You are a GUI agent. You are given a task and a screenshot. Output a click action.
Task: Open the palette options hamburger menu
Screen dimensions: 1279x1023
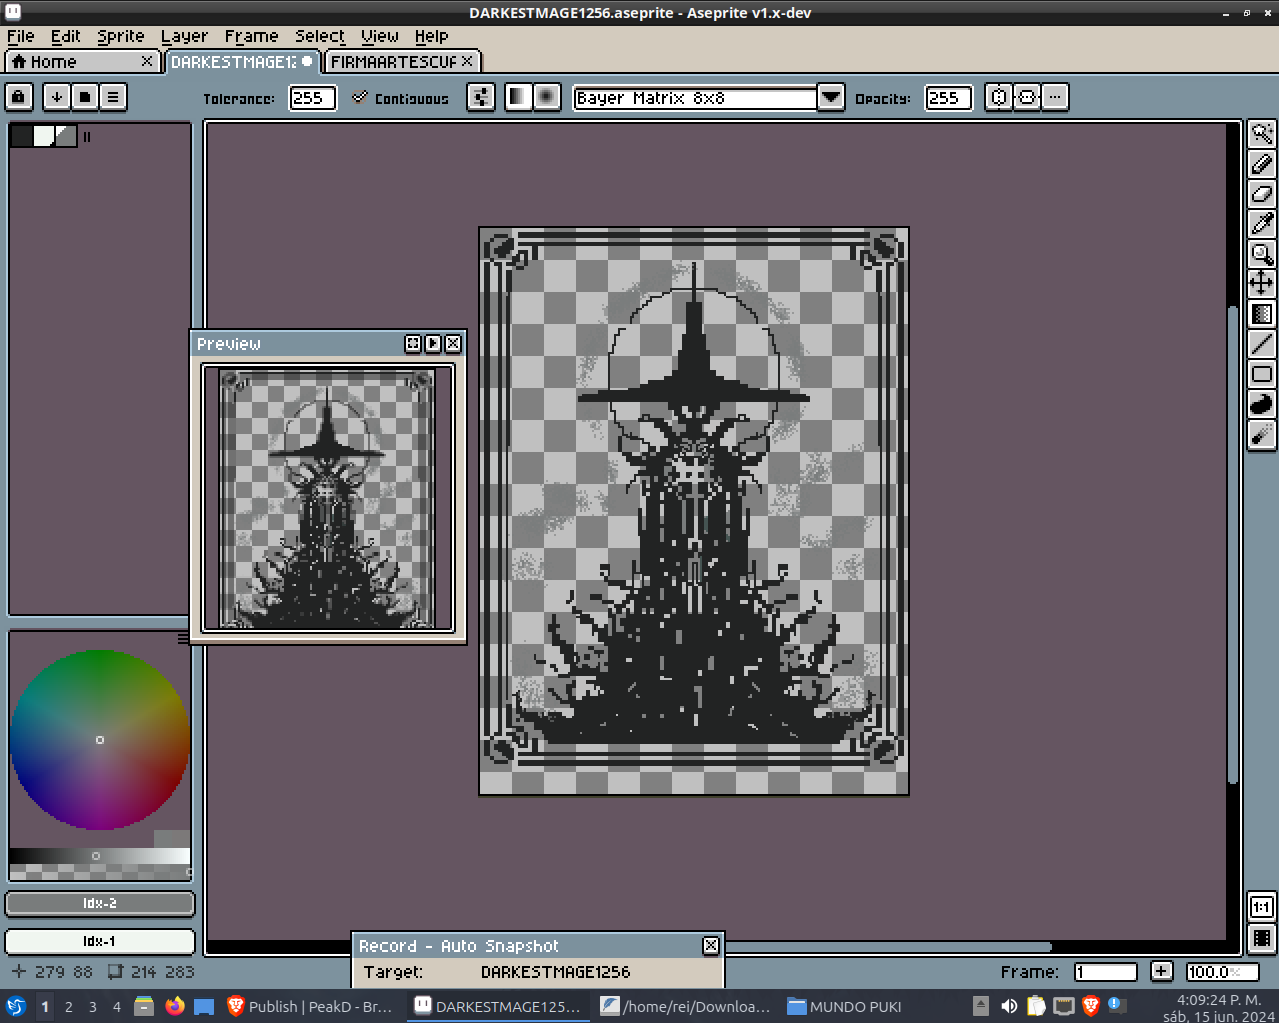pyautogui.click(x=113, y=97)
